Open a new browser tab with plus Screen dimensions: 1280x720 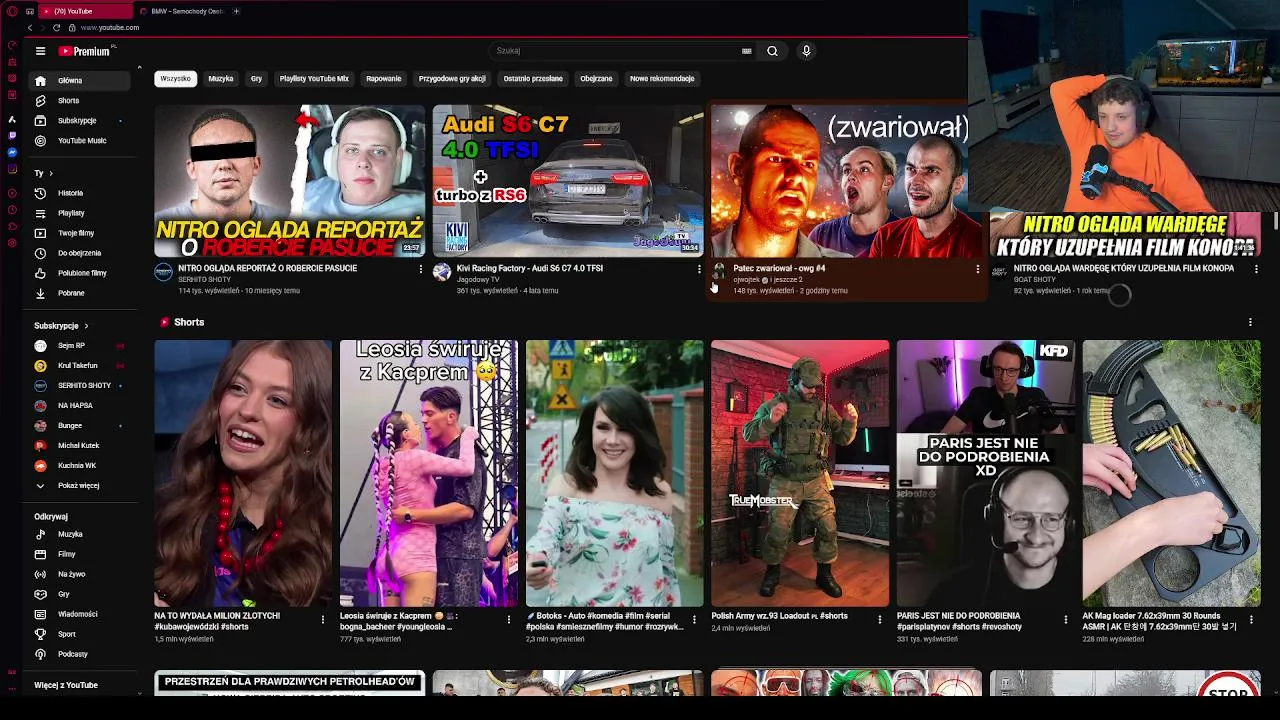236,11
